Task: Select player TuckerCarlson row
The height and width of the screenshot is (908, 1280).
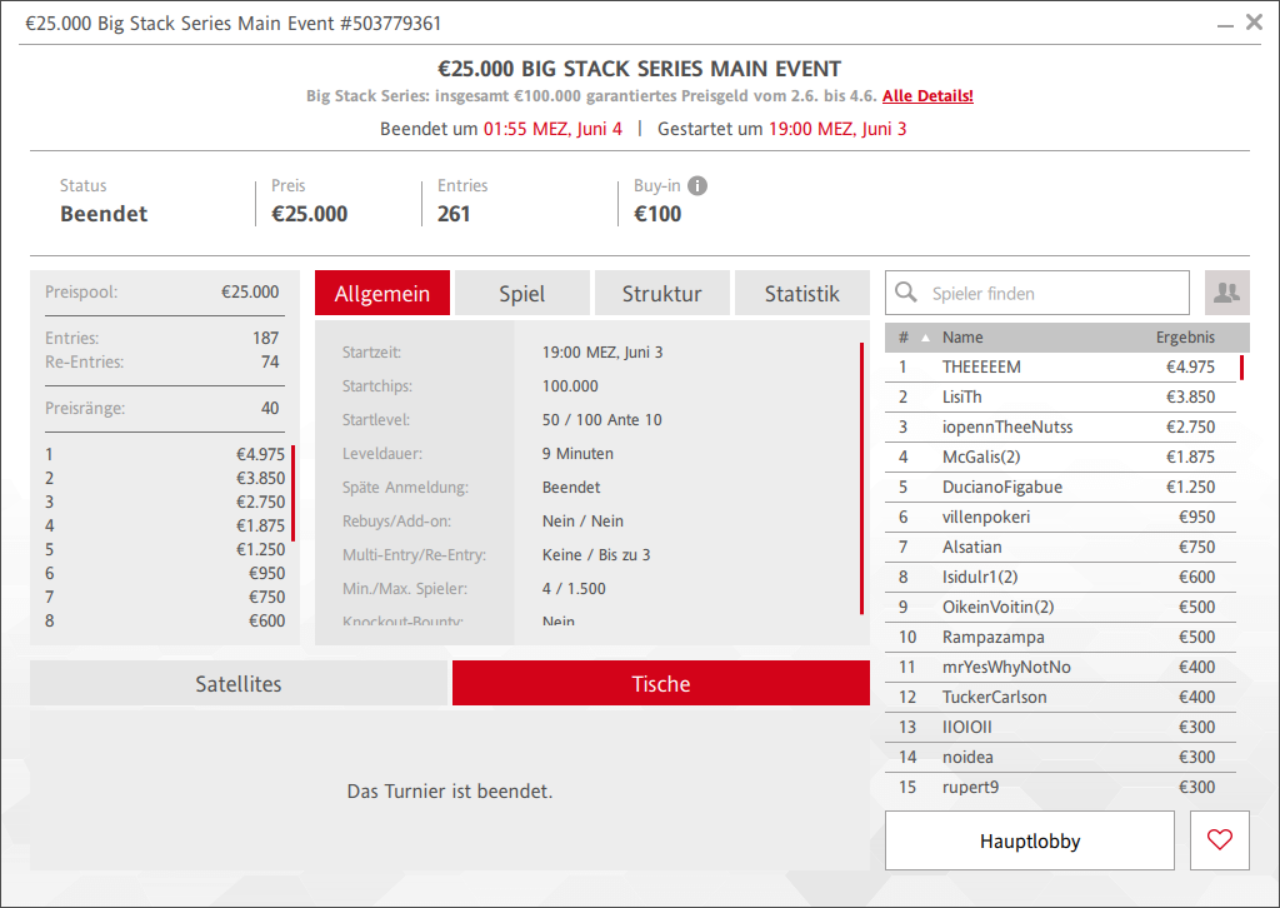Action: [1060, 697]
